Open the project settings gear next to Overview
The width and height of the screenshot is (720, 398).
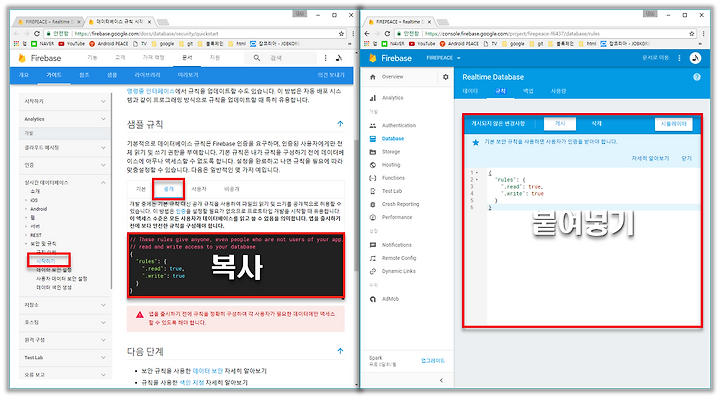[x=445, y=77]
